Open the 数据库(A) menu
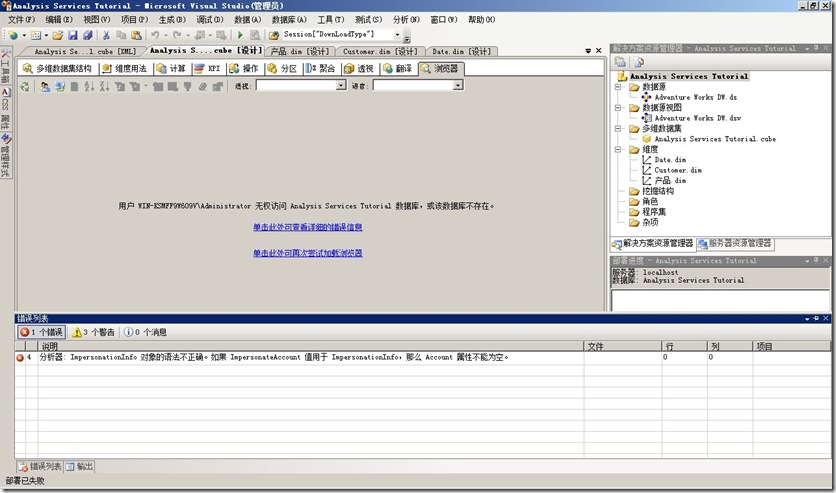This screenshot has width=836, height=493. 289,20
